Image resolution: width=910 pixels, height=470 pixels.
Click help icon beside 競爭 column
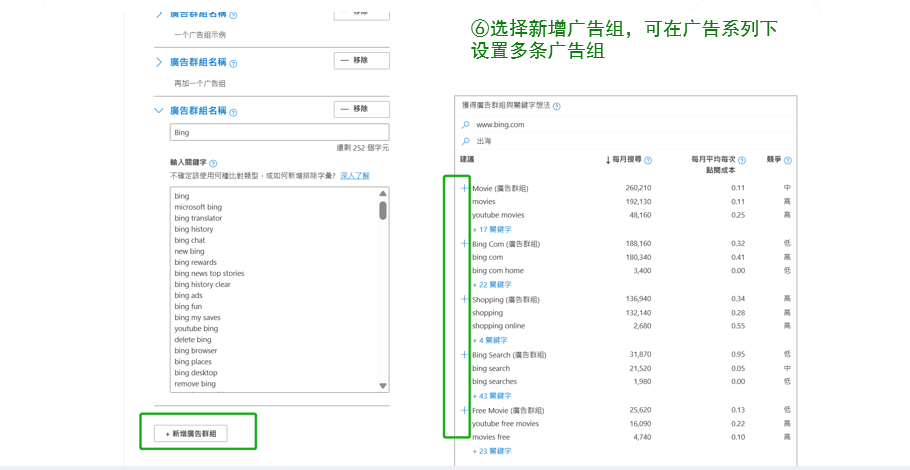point(788,160)
